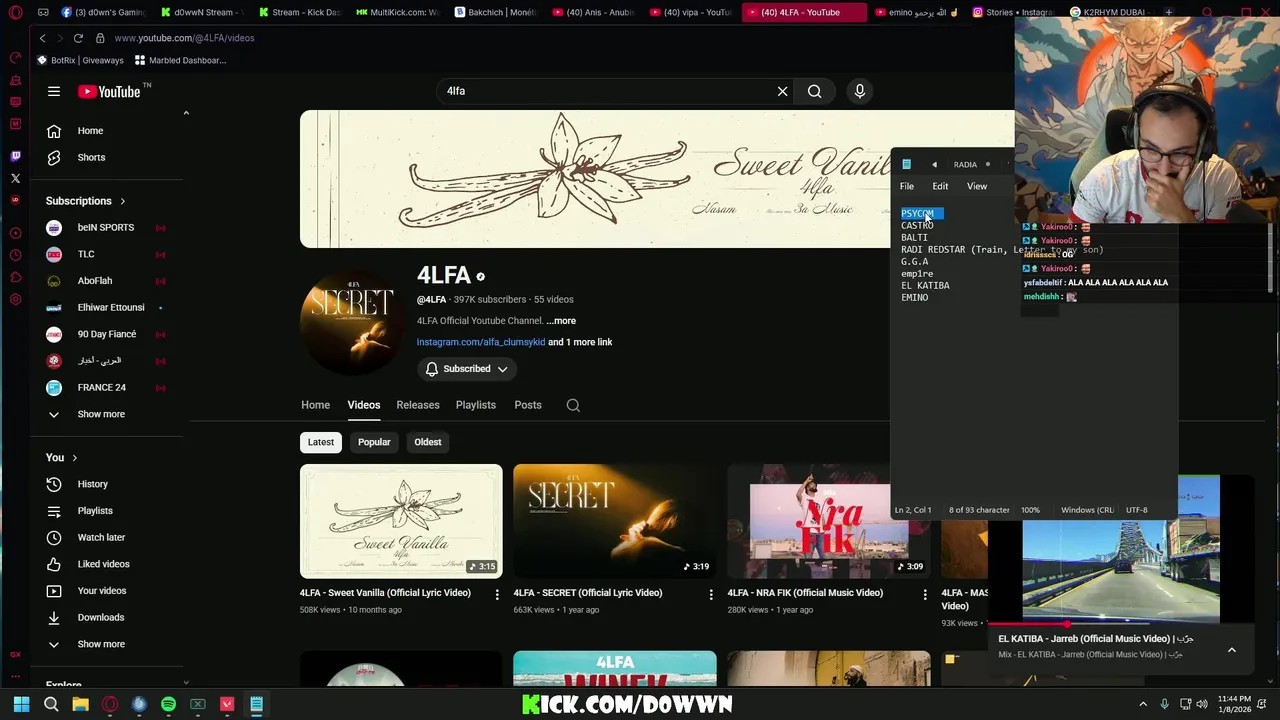The height and width of the screenshot is (720, 1280).
Task: Open the 90 Day Fiancé subscription
Action: 105,334
